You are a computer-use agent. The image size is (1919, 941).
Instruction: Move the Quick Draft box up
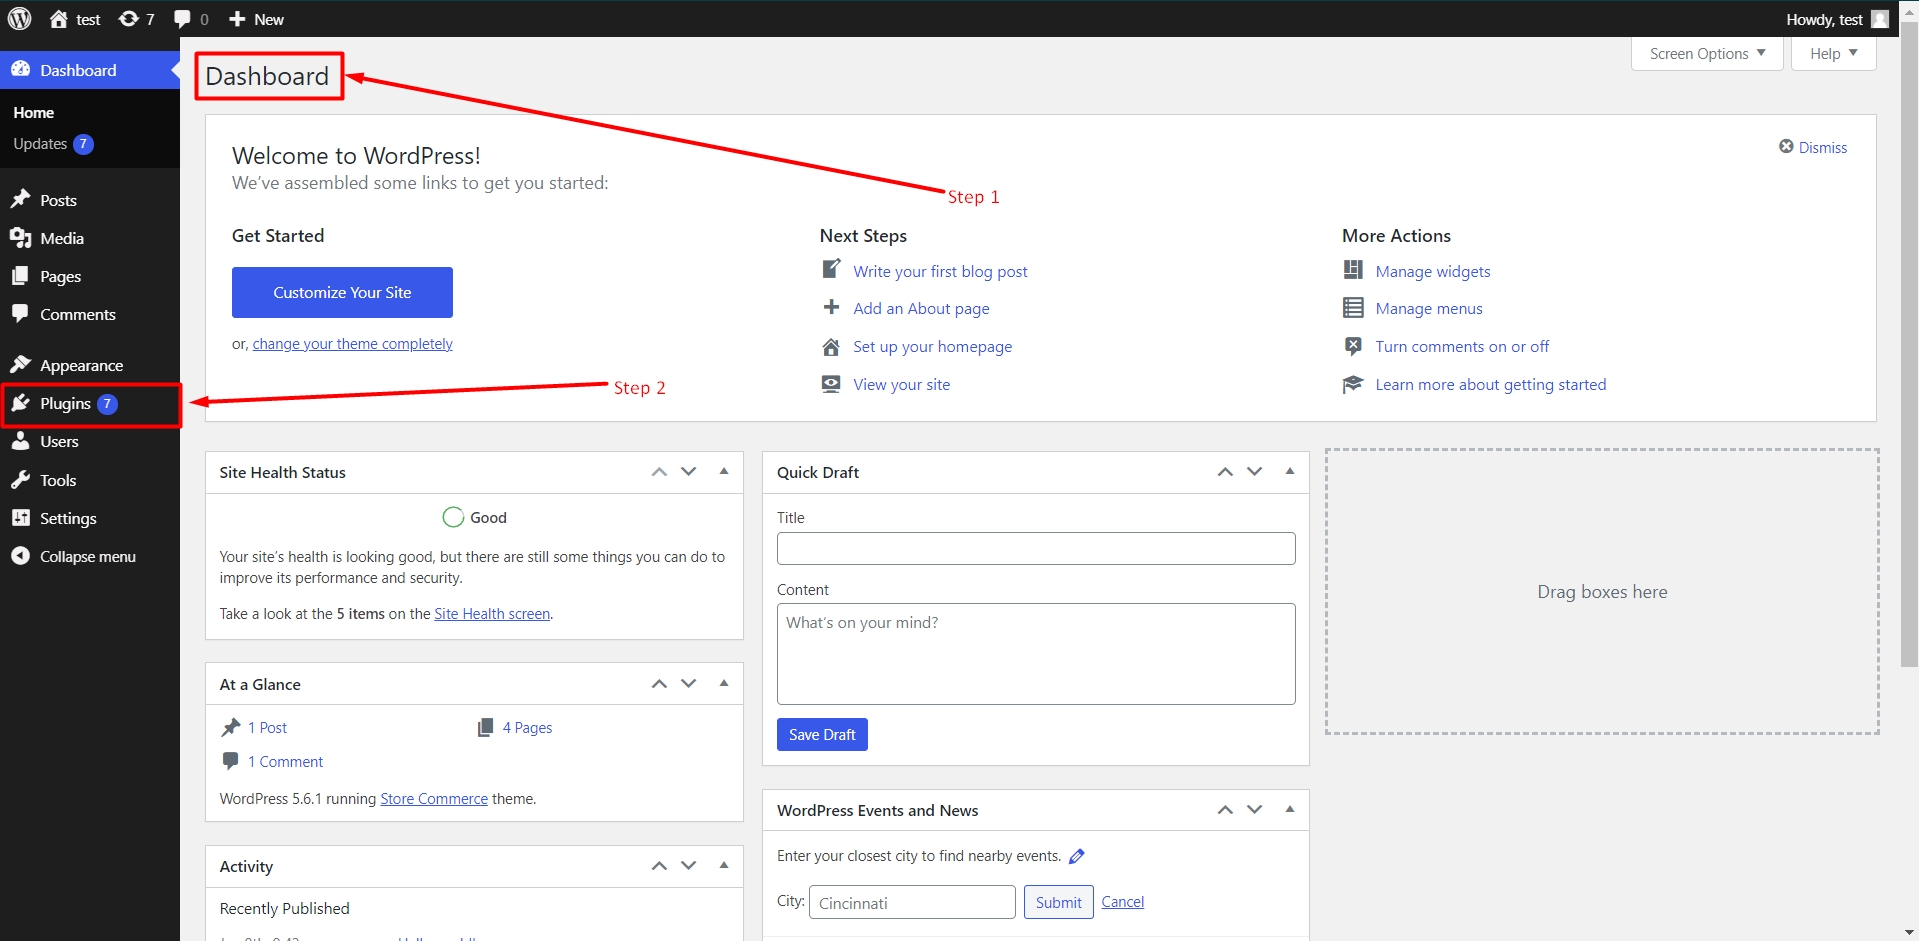pyautogui.click(x=1225, y=471)
